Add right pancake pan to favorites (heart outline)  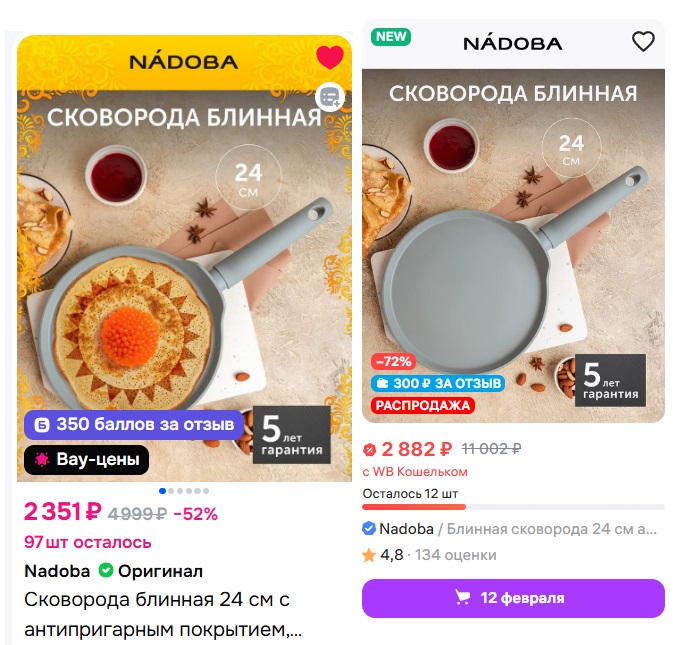643,42
